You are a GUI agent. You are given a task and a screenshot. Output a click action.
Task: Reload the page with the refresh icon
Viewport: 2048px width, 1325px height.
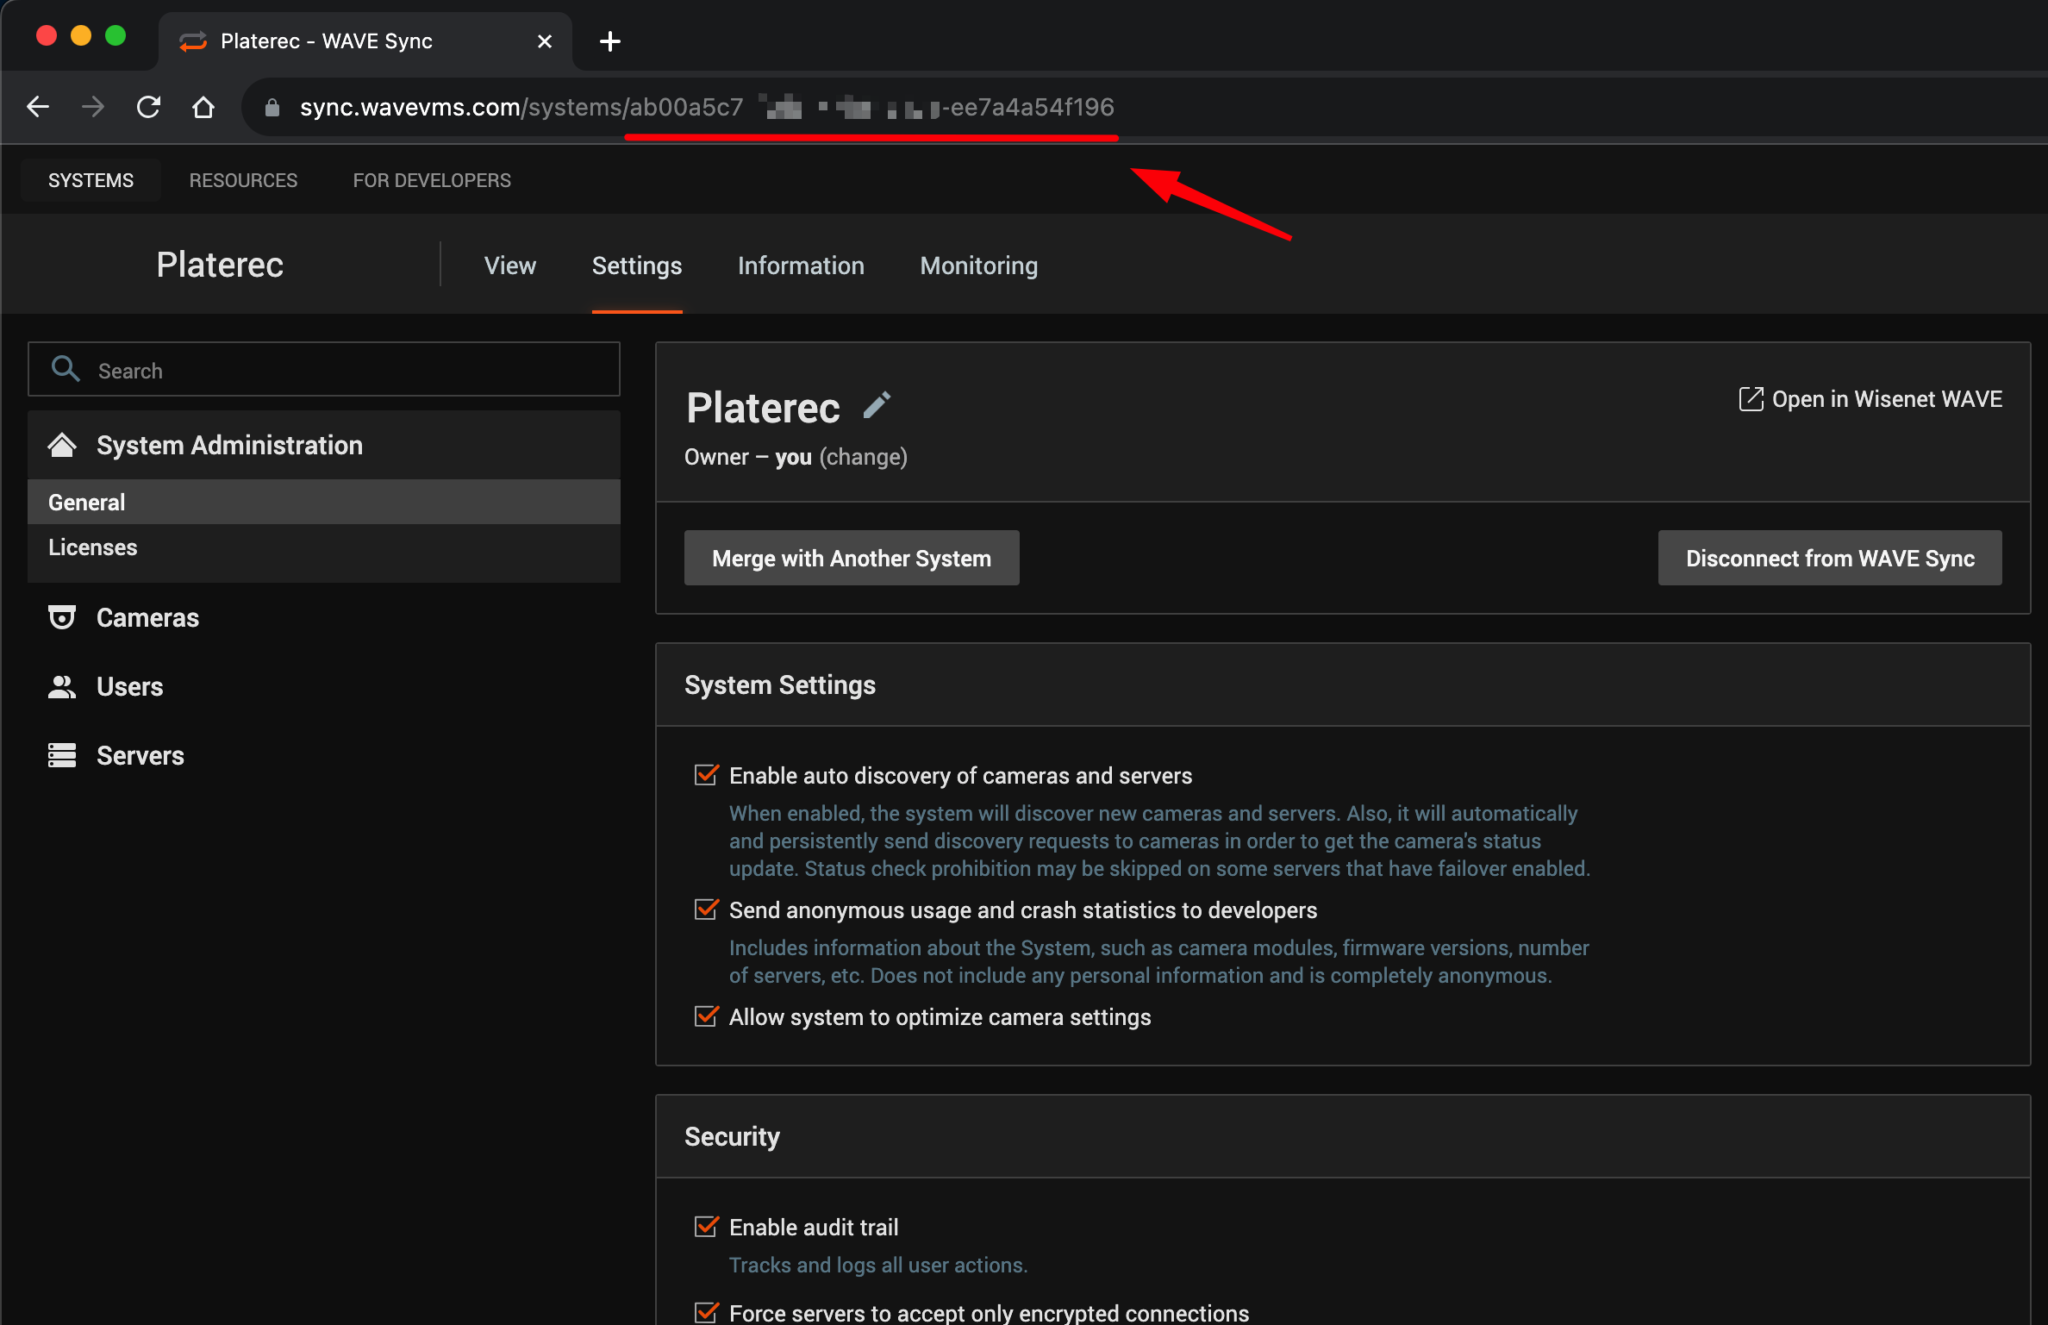pyautogui.click(x=149, y=107)
